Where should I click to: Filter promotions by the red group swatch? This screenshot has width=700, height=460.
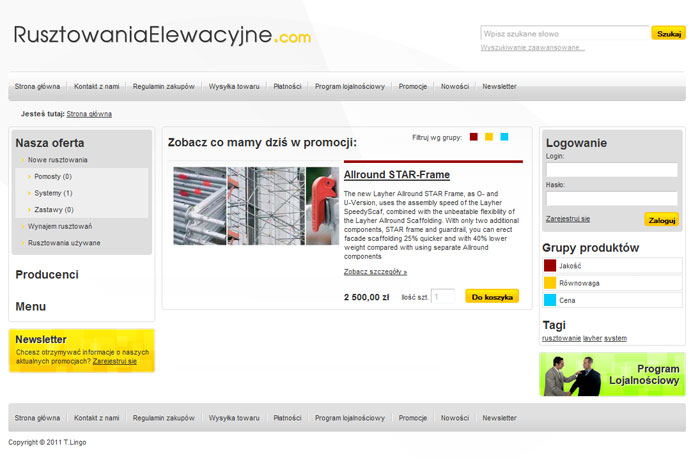tap(474, 137)
